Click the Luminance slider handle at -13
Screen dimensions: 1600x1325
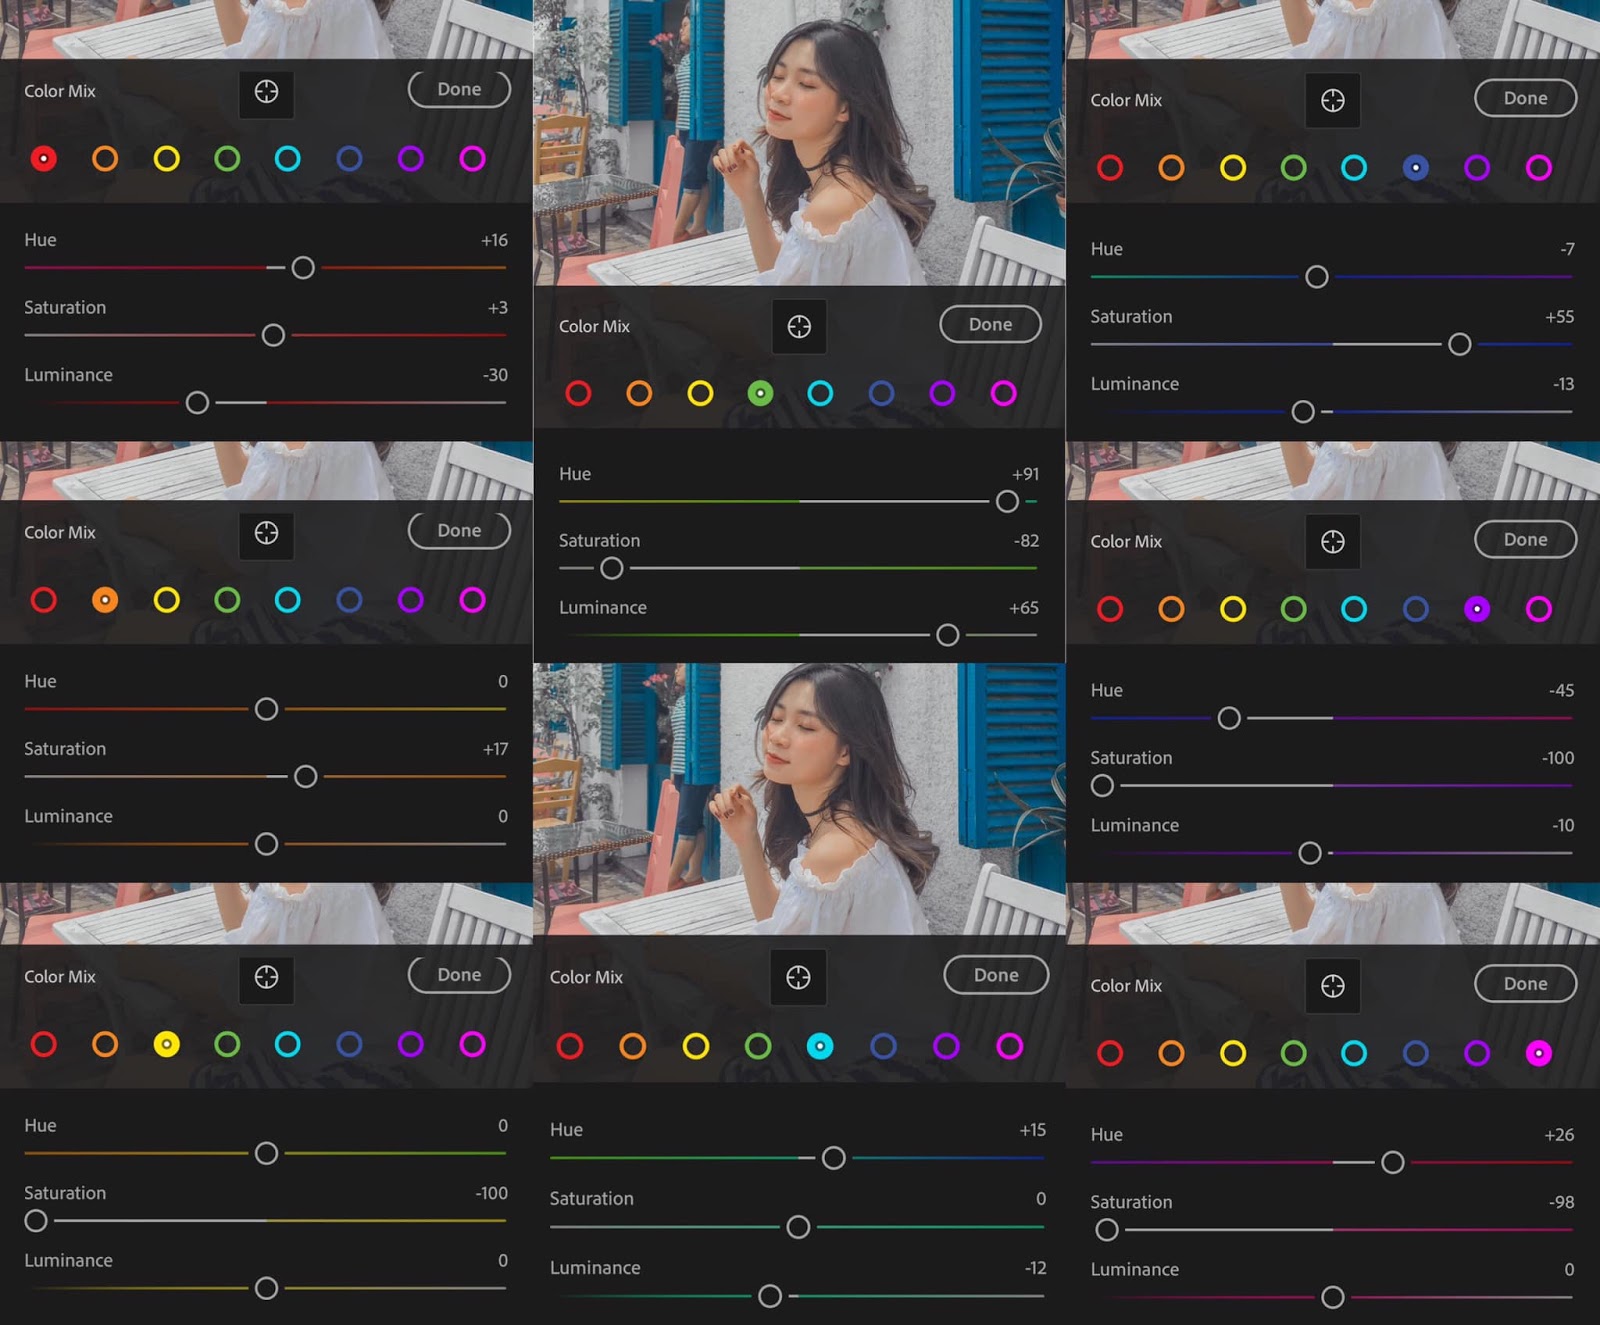pos(1303,411)
